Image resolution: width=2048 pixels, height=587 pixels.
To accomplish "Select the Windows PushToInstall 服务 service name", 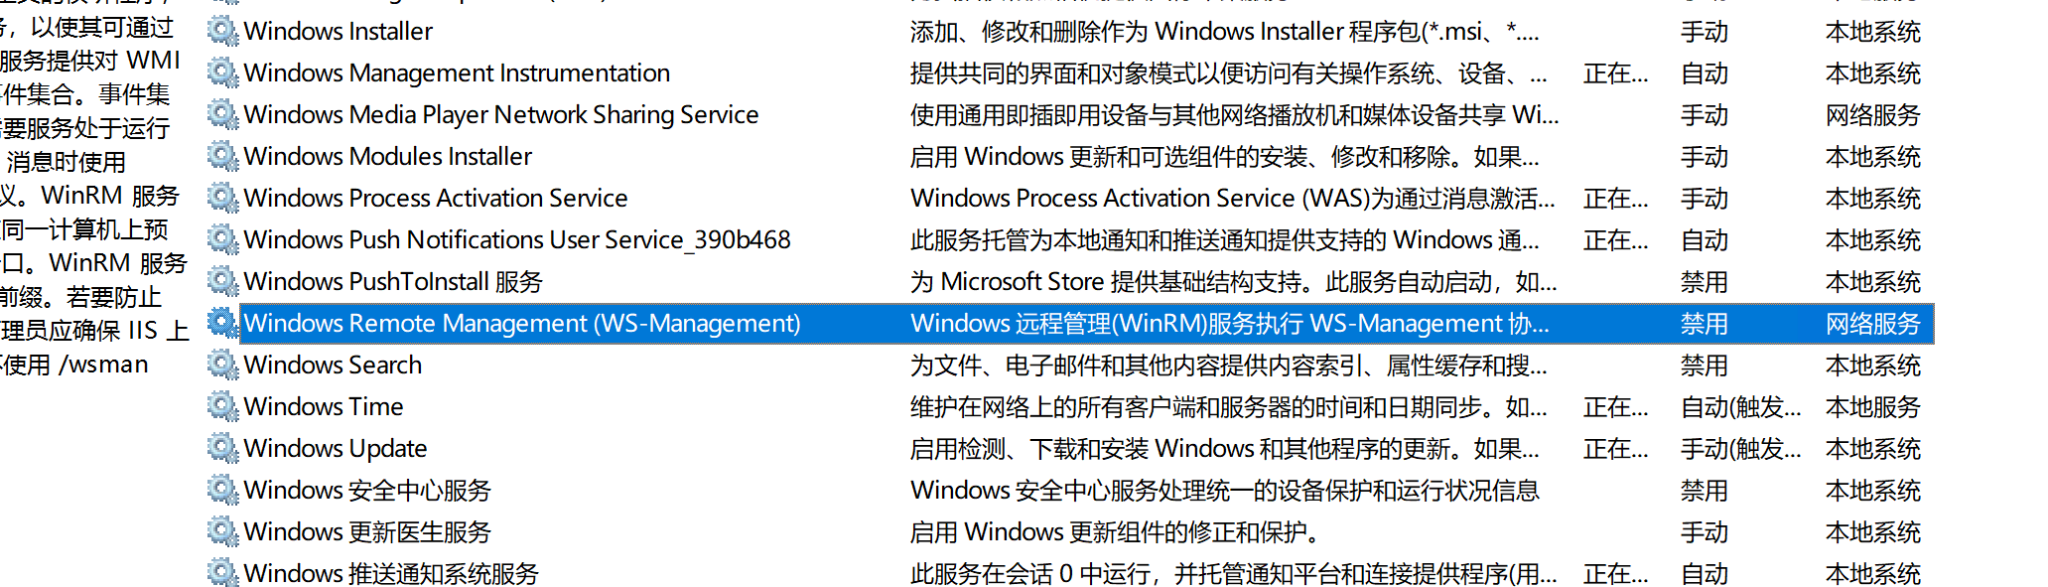I will (x=393, y=282).
